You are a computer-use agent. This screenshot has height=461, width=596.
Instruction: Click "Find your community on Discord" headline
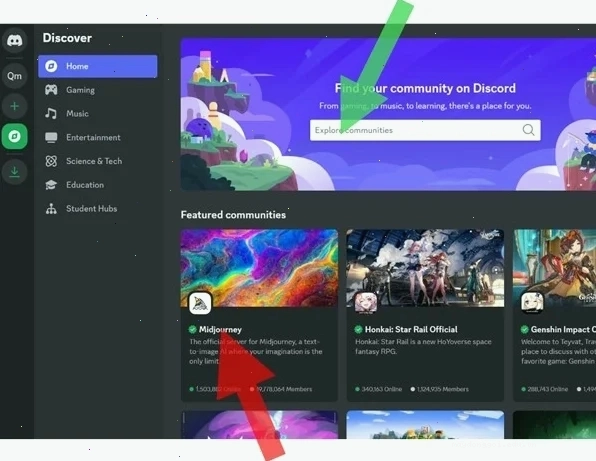click(425, 88)
